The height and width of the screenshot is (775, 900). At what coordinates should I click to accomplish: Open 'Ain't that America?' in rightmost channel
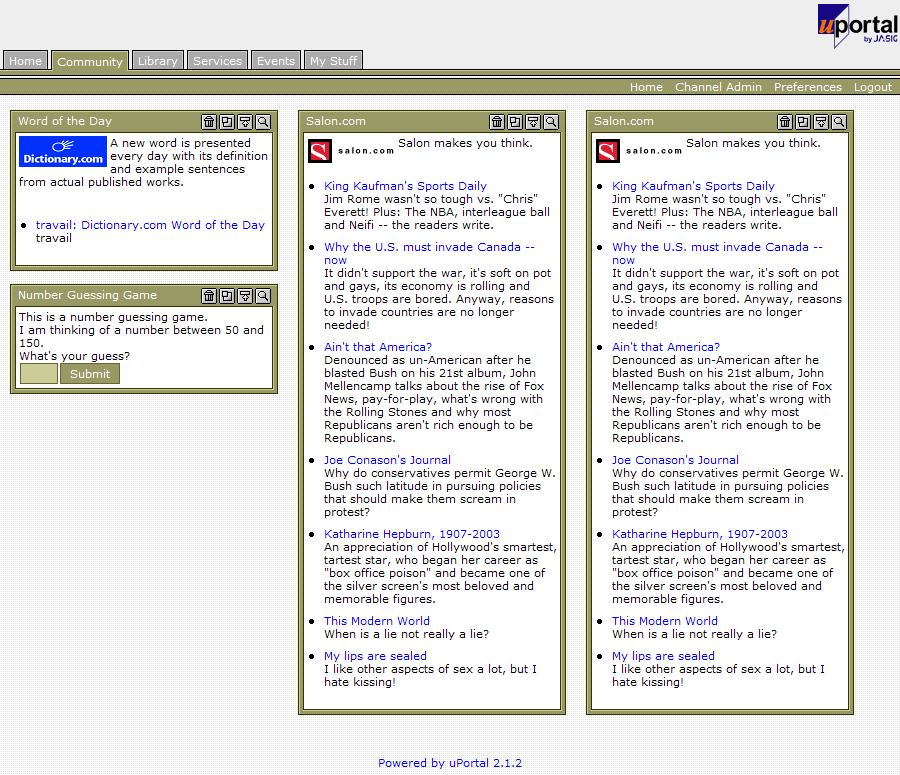point(666,347)
